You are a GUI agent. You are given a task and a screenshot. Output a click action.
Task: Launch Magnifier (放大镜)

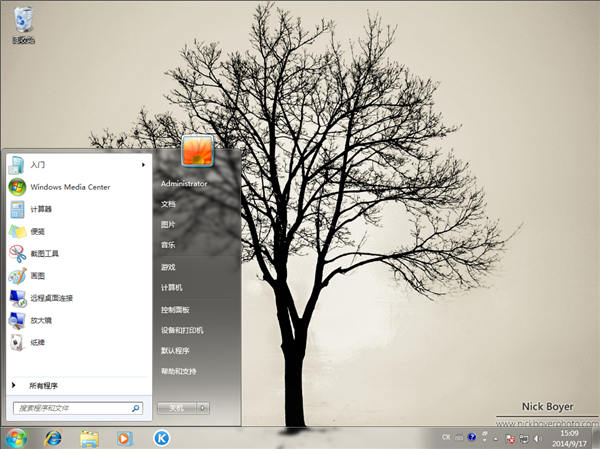point(40,320)
